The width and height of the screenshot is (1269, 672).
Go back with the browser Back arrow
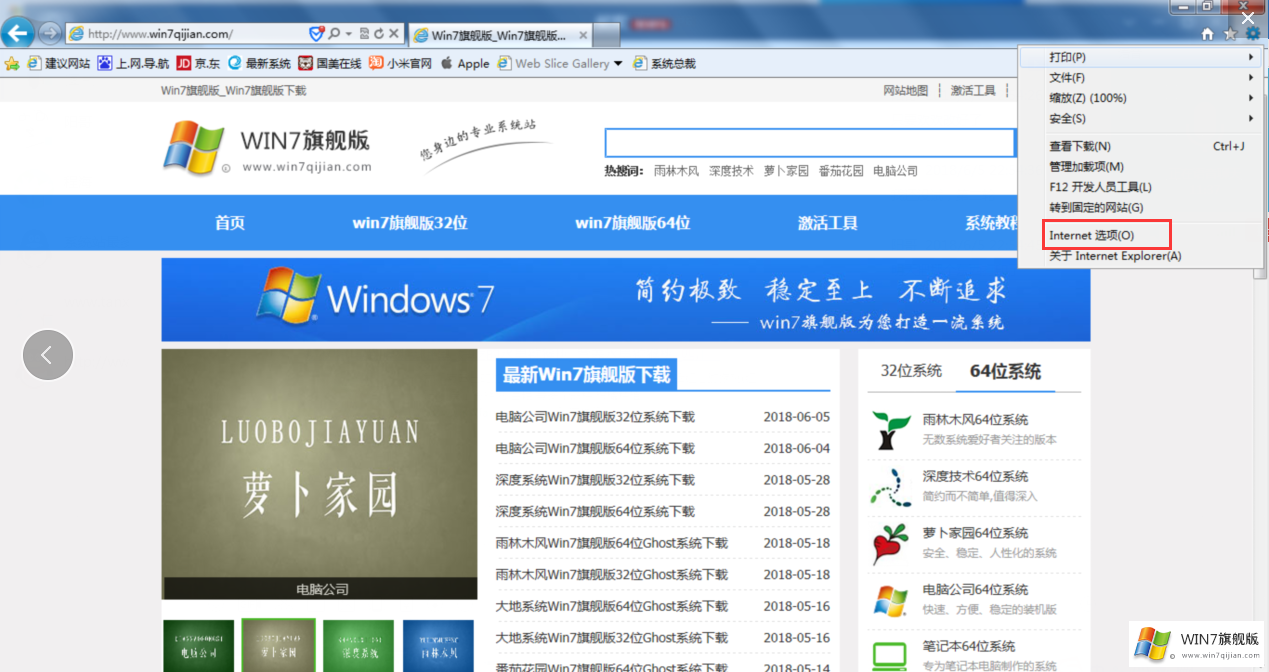coord(17,33)
